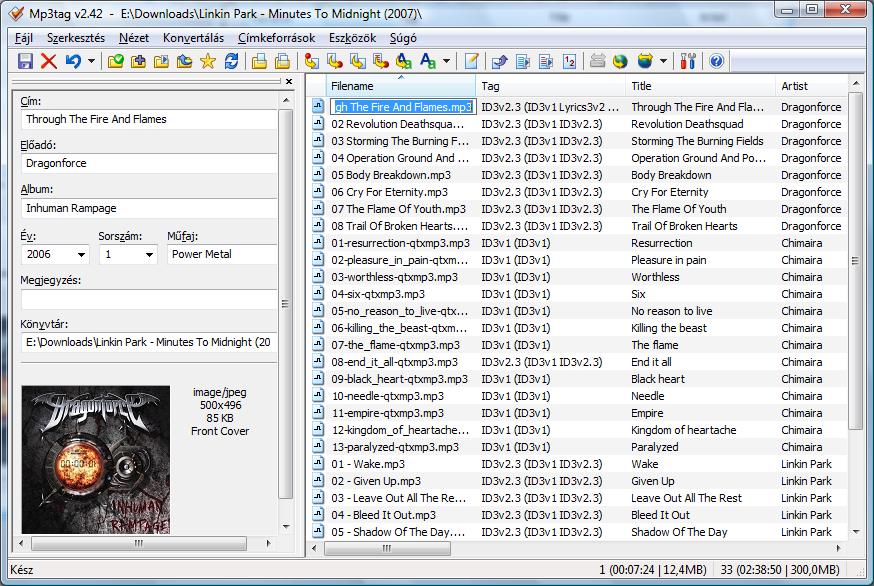Viewport: 874px width, 586px height.
Task: Open the Címkeforrások menu
Action: [x=276, y=38]
